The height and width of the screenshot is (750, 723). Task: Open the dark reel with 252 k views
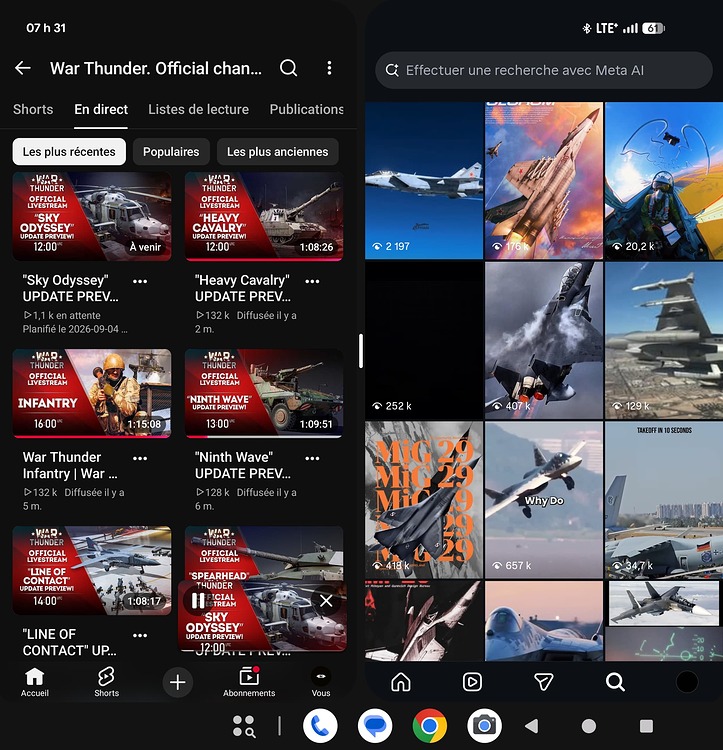coord(424,340)
